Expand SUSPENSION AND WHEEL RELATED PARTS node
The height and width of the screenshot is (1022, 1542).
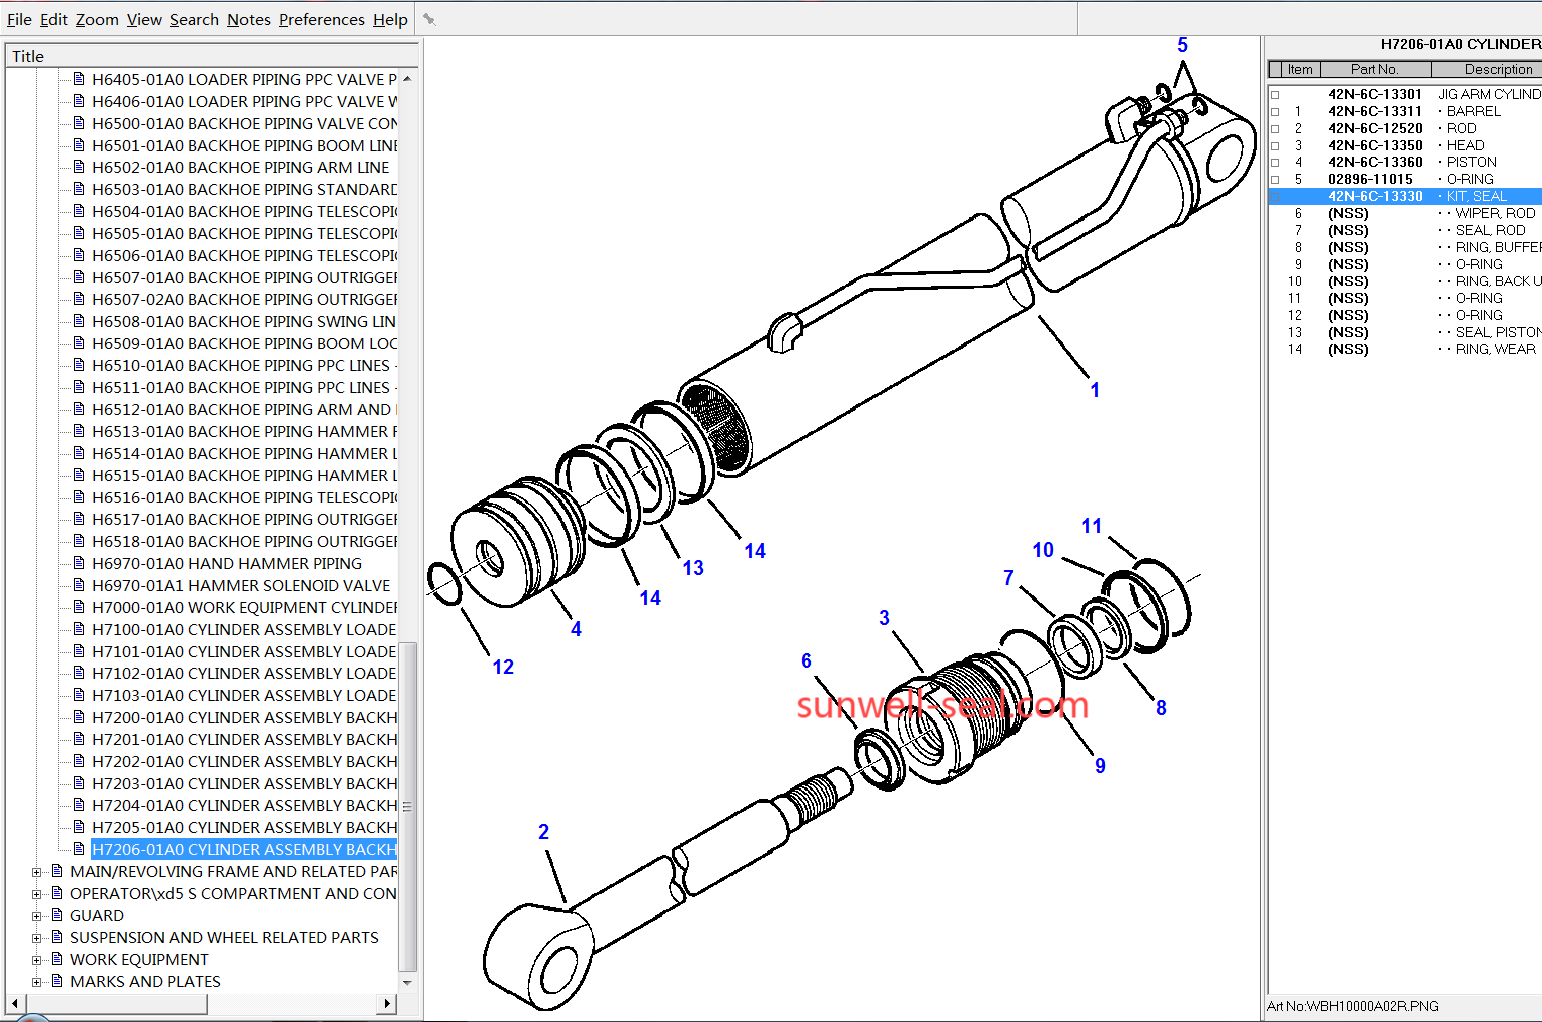37,938
